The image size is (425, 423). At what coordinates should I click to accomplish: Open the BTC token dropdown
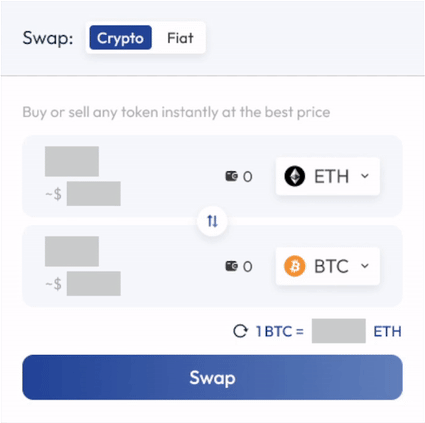(328, 266)
